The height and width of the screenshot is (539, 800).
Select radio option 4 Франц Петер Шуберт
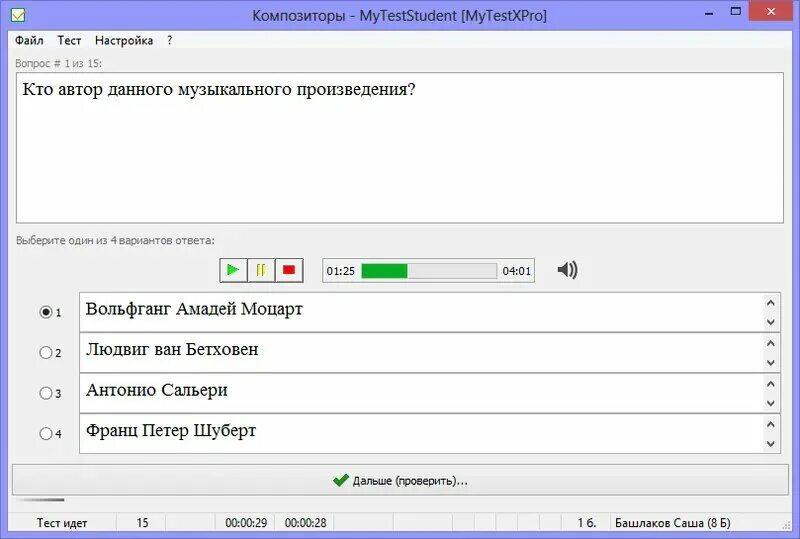[x=46, y=433]
